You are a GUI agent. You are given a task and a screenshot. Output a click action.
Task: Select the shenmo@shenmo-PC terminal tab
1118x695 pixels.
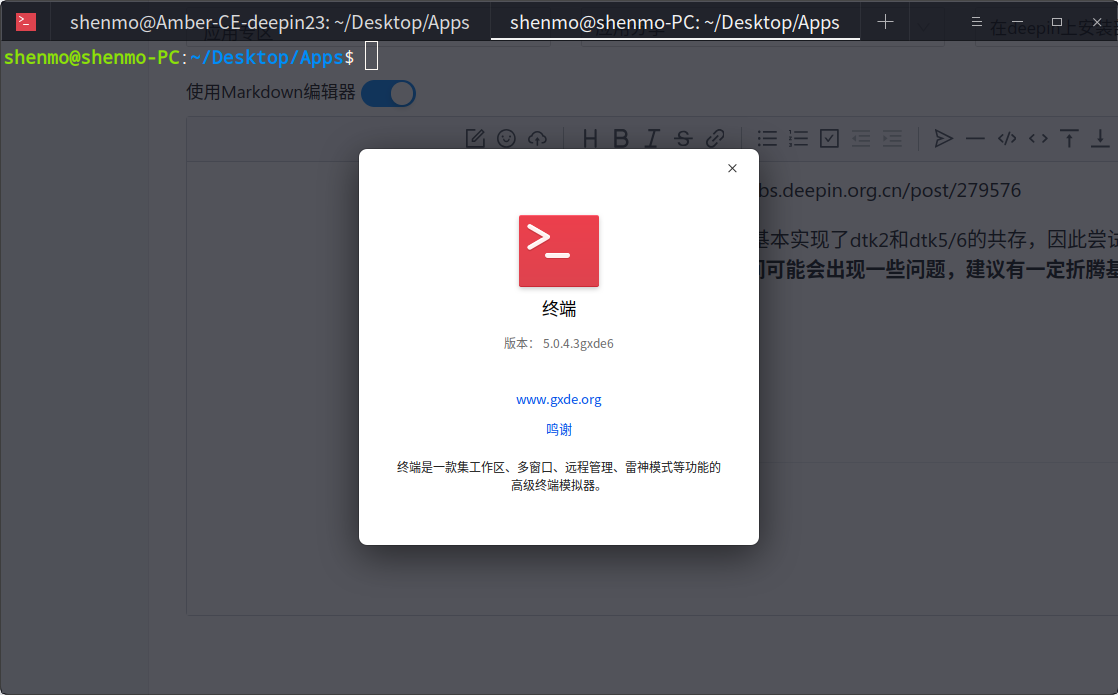click(x=675, y=22)
